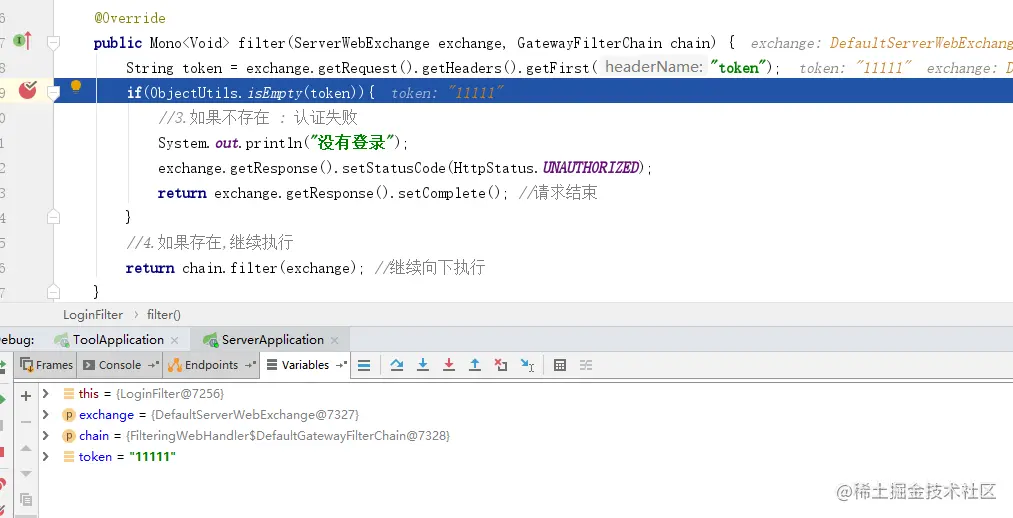Expand the 'this' variable node
The image size is (1013, 518).
[46, 393]
